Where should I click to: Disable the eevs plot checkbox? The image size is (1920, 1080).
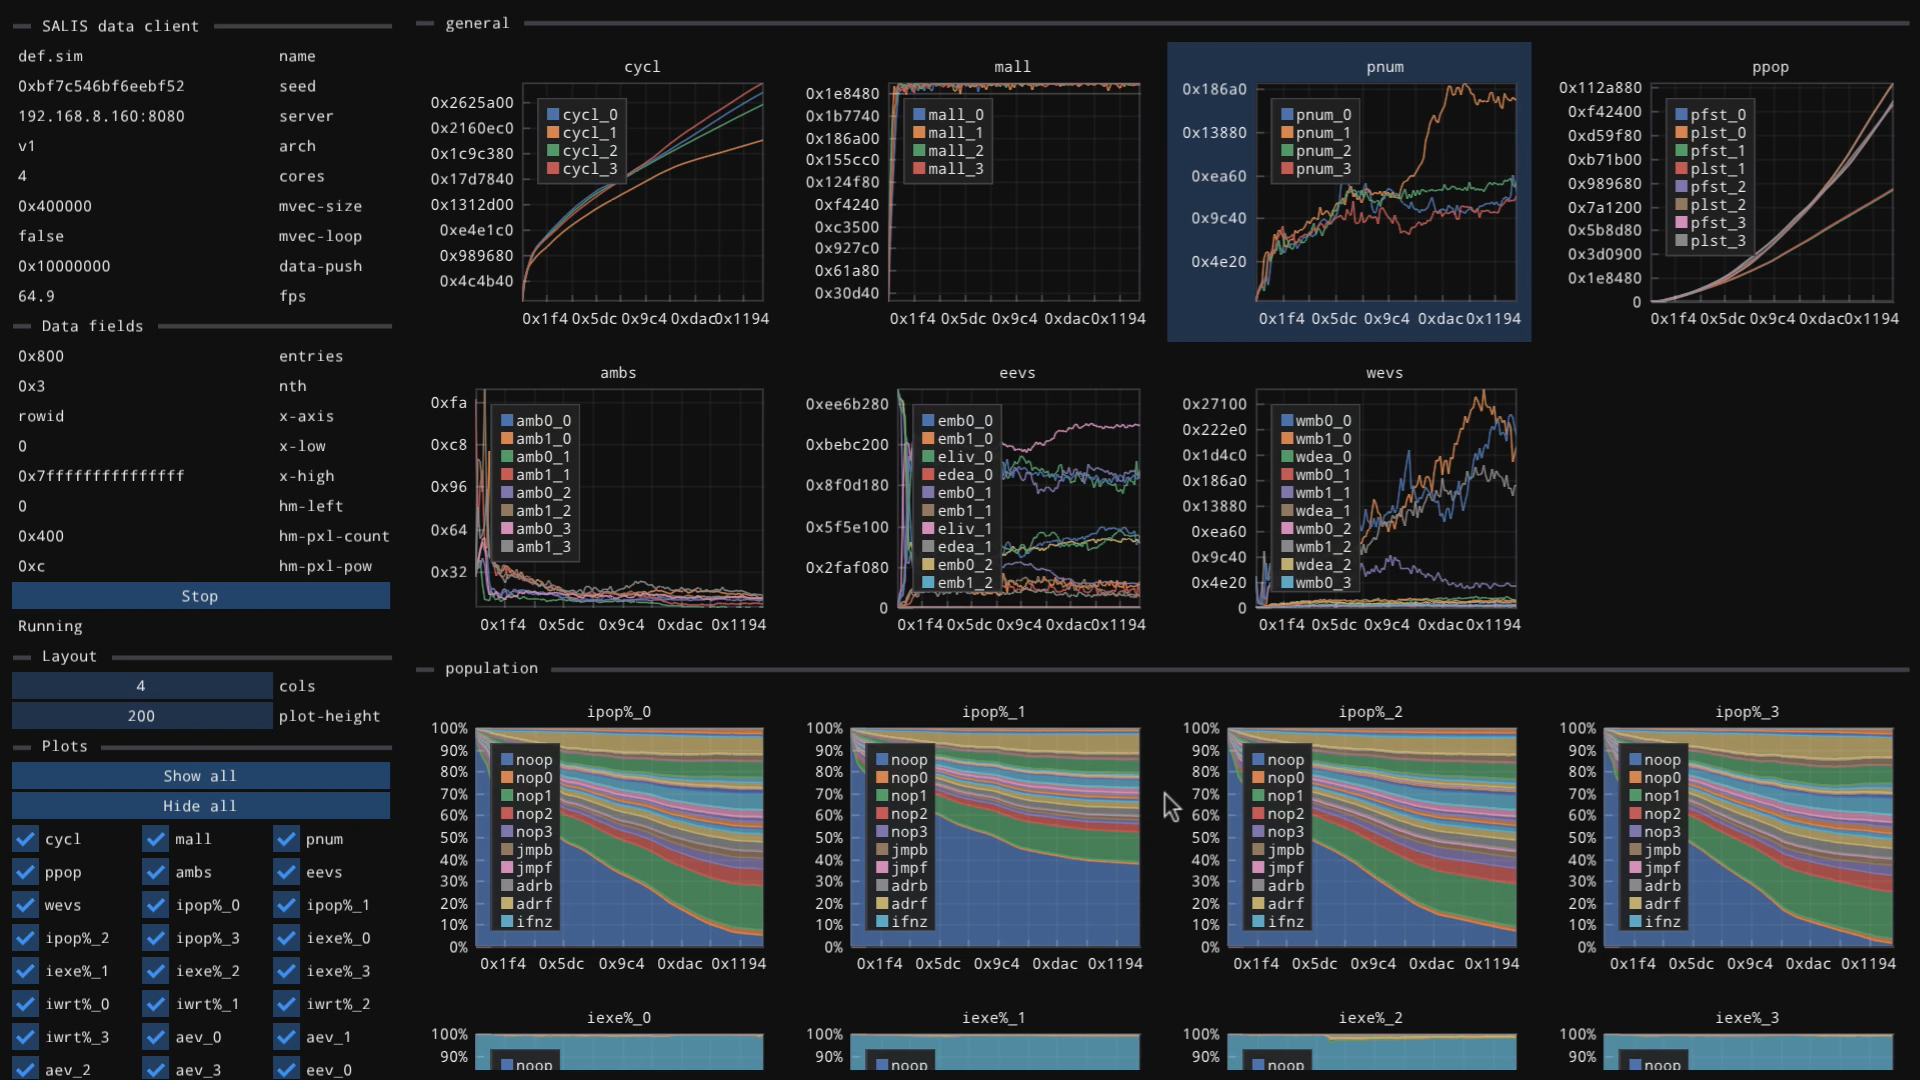pyautogui.click(x=287, y=872)
